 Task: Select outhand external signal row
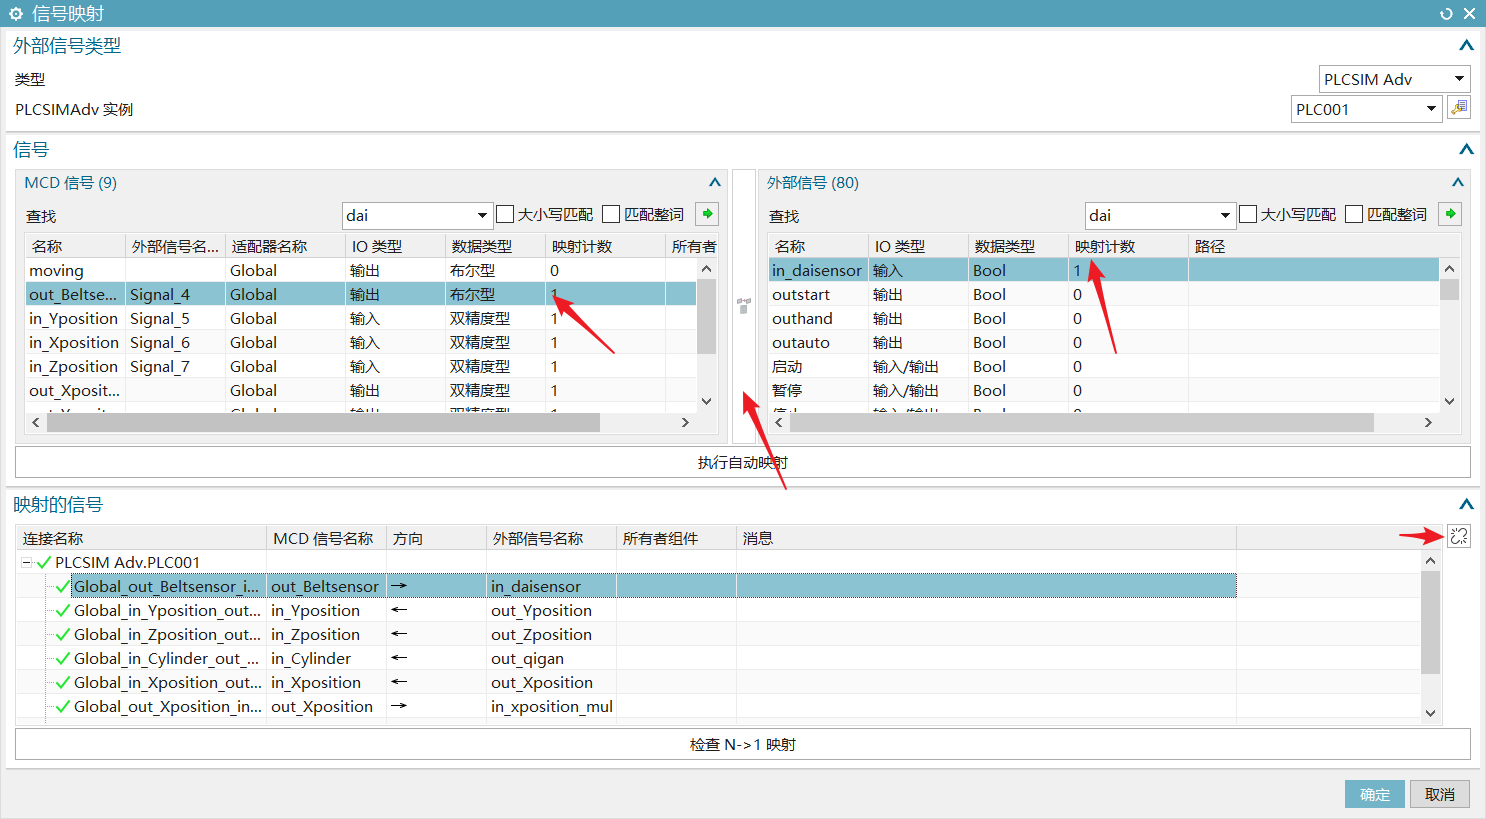1104,318
